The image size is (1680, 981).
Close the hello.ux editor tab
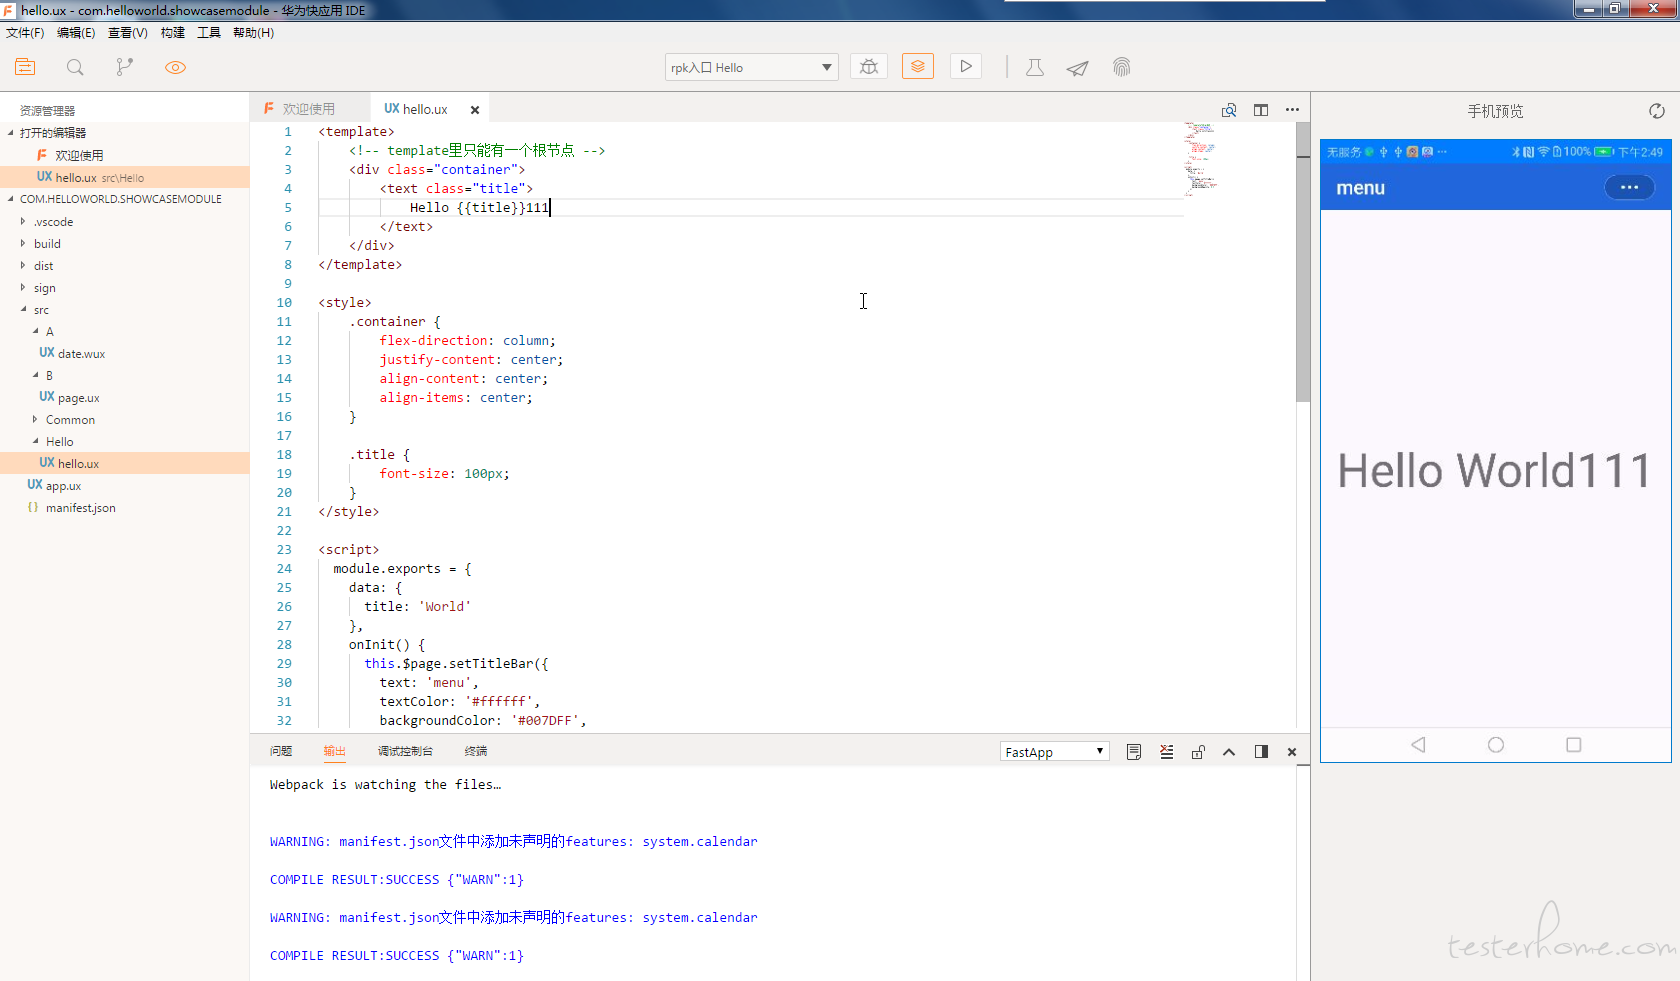click(x=475, y=110)
